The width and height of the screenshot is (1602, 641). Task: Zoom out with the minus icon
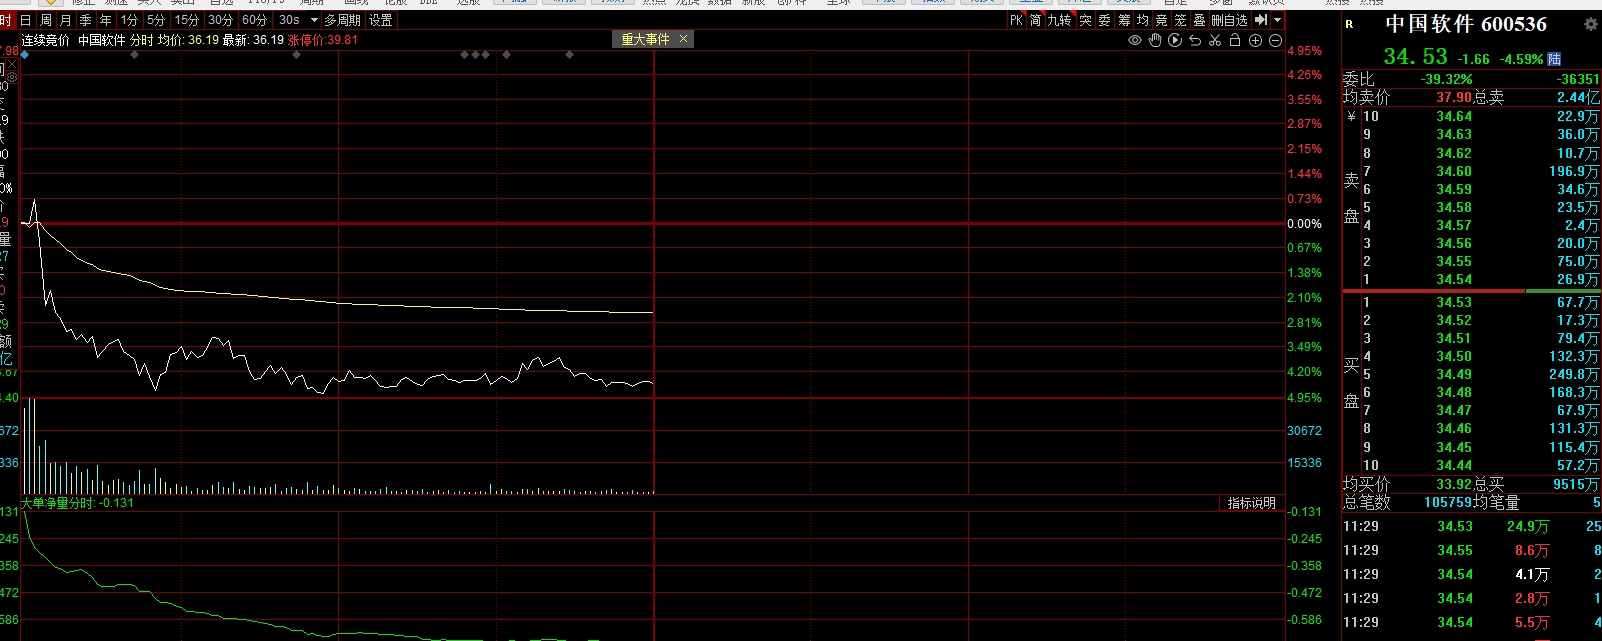pyautogui.click(x=1275, y=40)
